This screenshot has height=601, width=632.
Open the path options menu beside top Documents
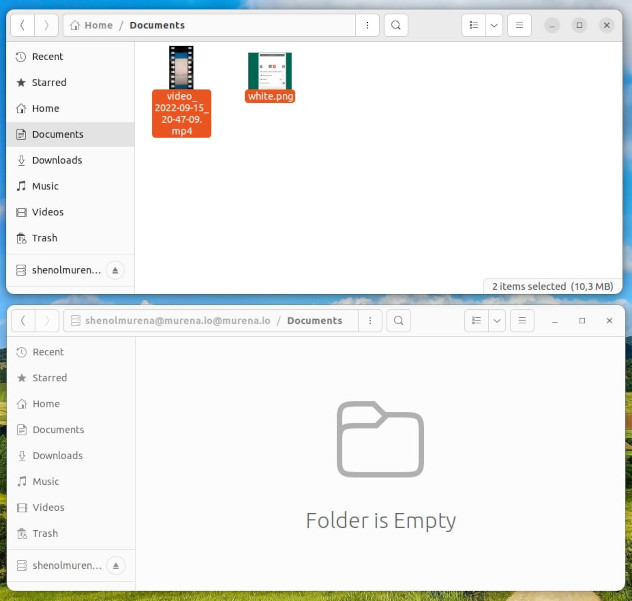[x=367, y=25]
